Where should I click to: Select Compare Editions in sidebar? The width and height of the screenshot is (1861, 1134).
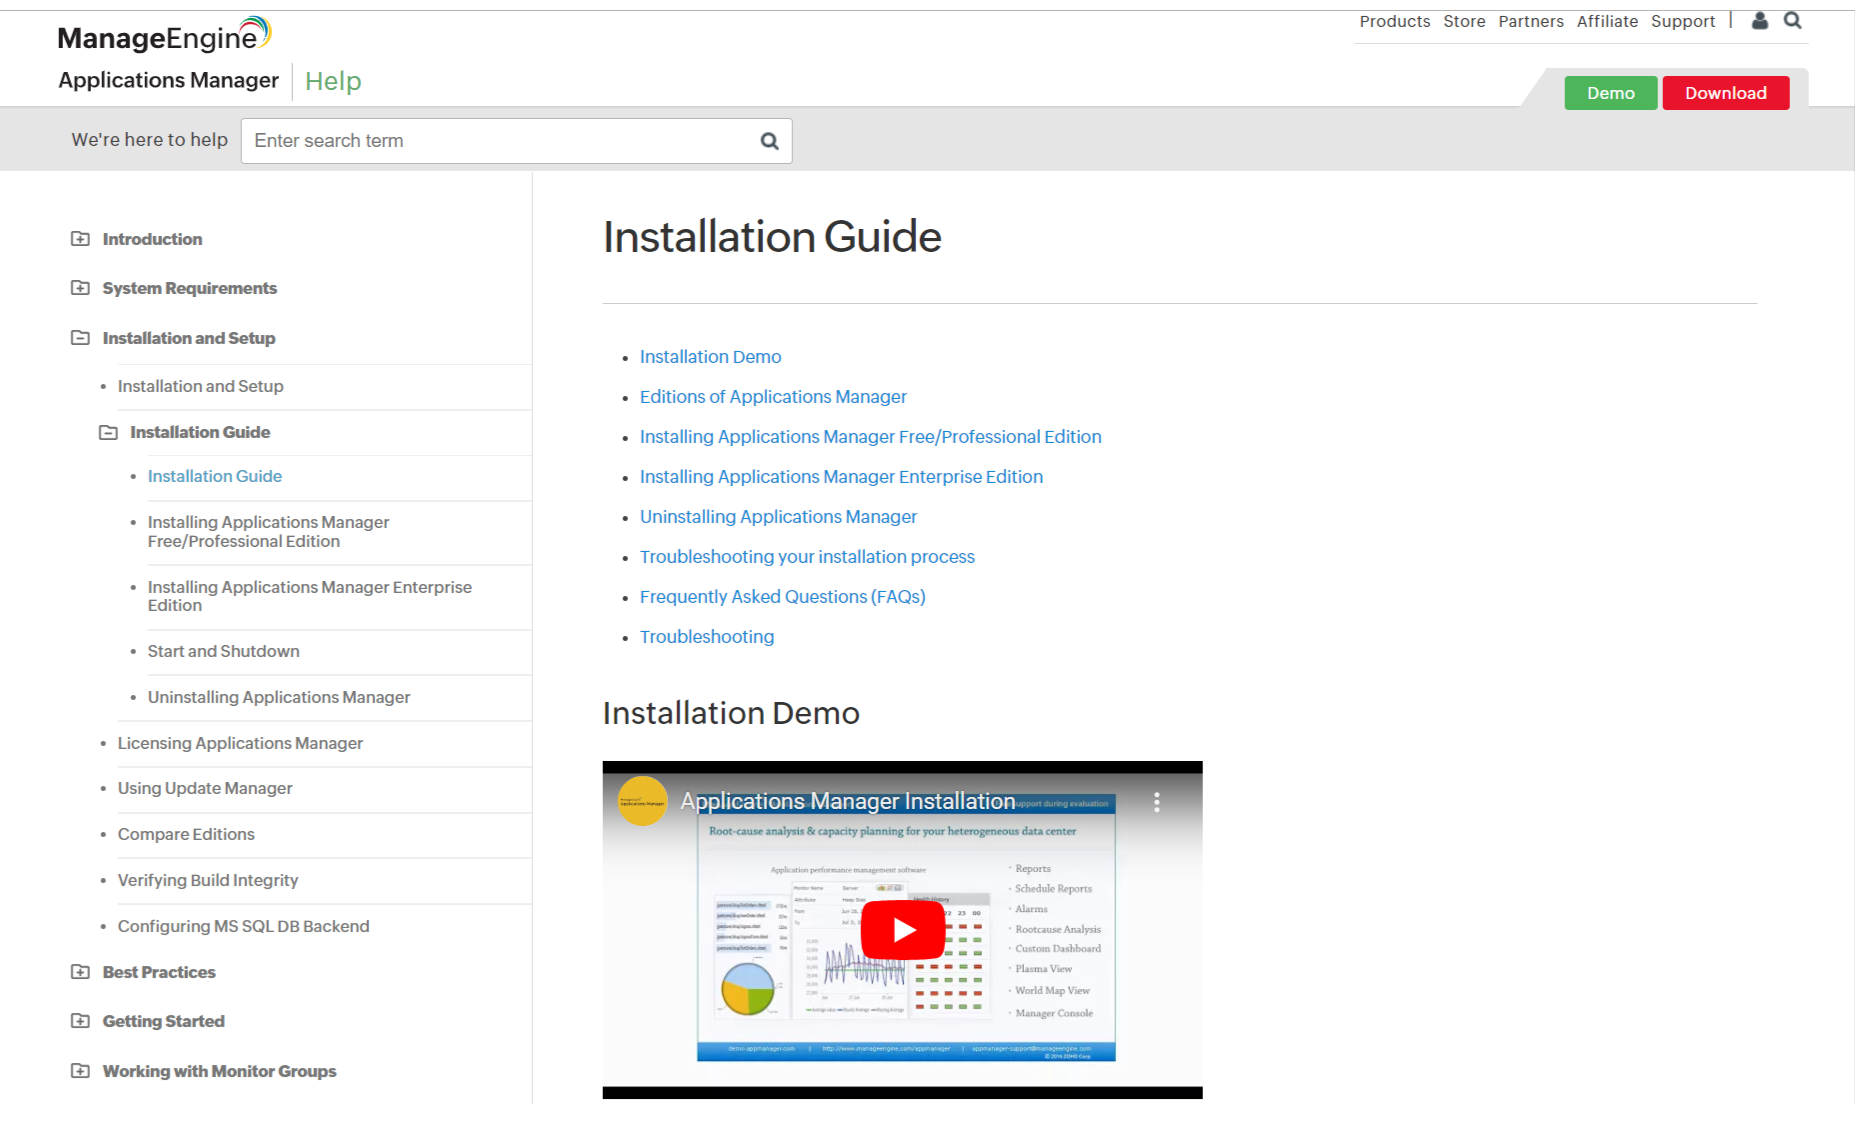point(186,834)
